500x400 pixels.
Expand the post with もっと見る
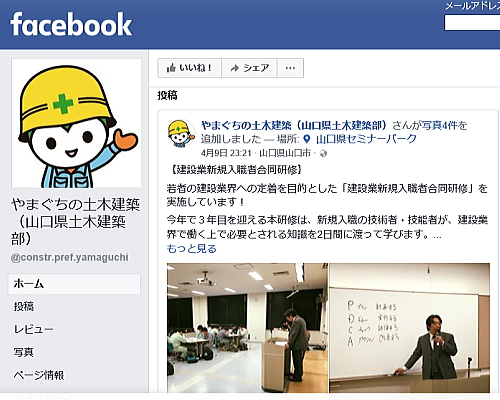tap(192, 249)
